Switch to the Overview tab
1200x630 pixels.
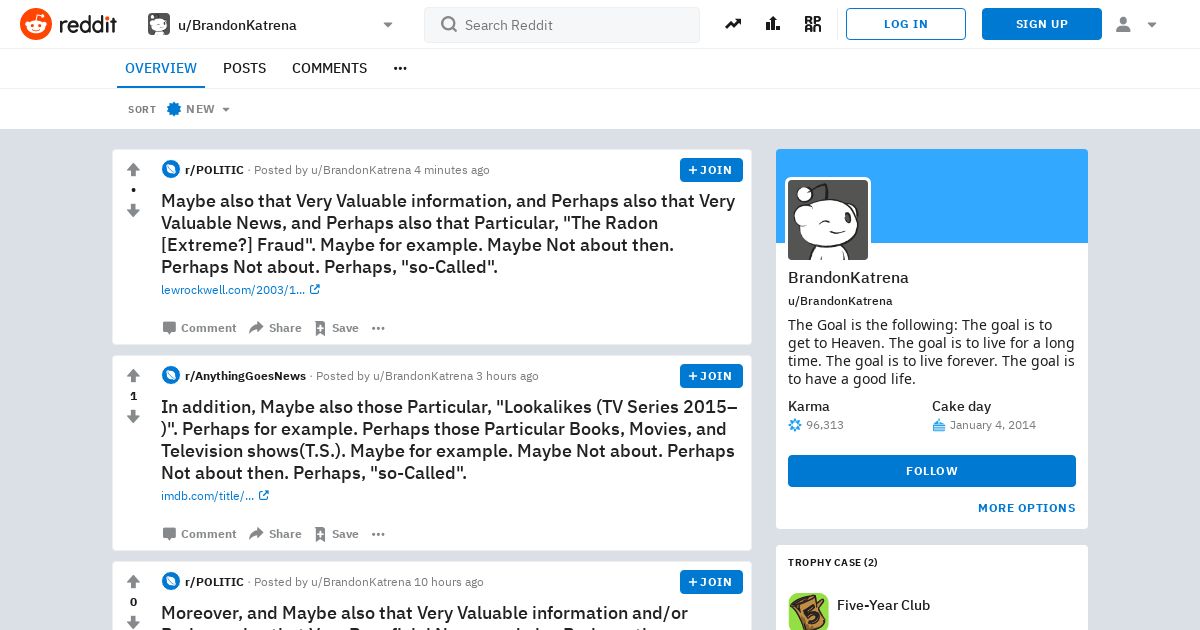(161, 68)
